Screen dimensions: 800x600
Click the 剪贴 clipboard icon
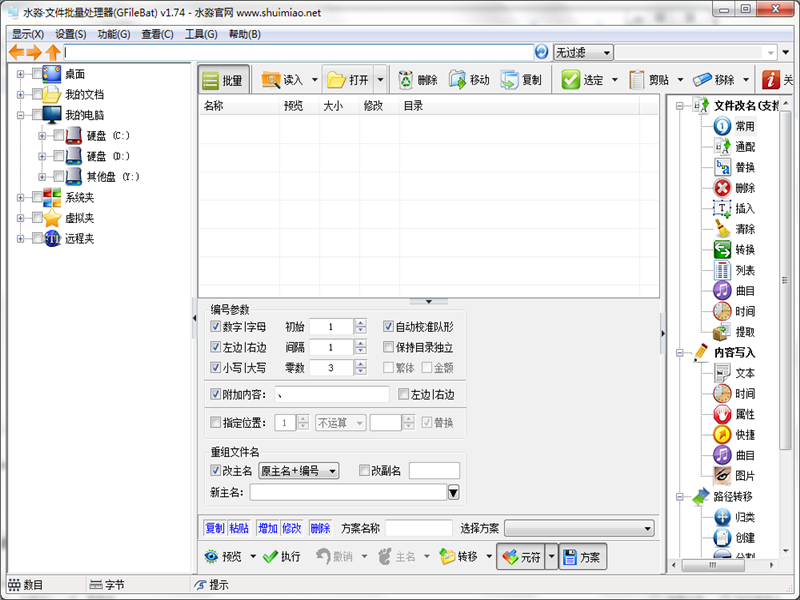coord(637,80)
